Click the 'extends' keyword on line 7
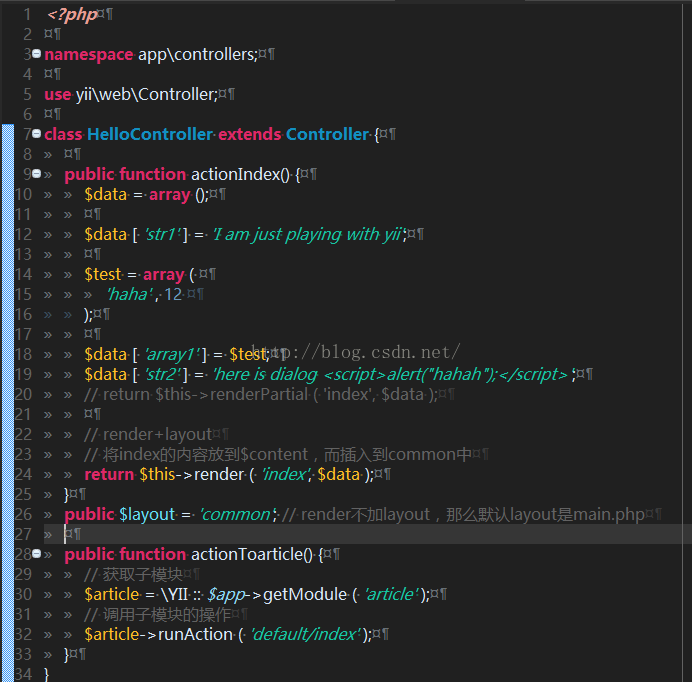Screen dimensions: 692x682 [250, 134]
